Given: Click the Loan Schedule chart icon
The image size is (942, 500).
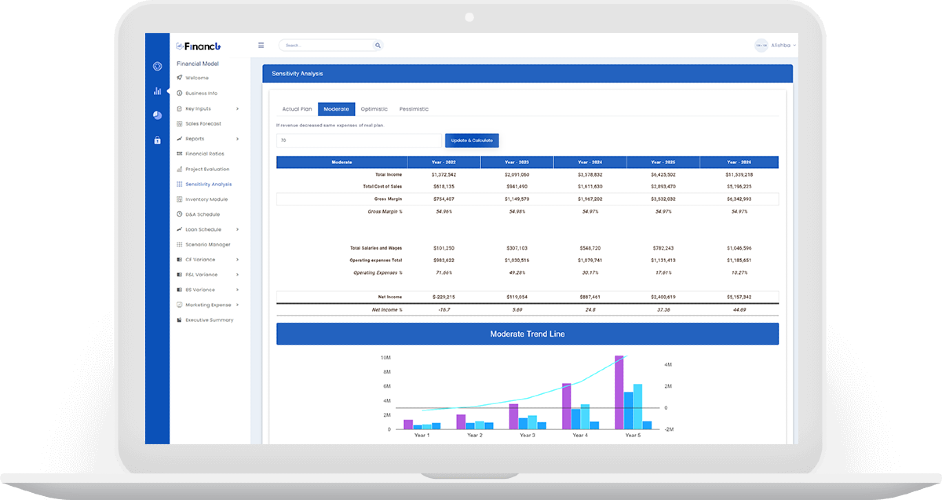Looking at the screenshot, I should point(179,230).
